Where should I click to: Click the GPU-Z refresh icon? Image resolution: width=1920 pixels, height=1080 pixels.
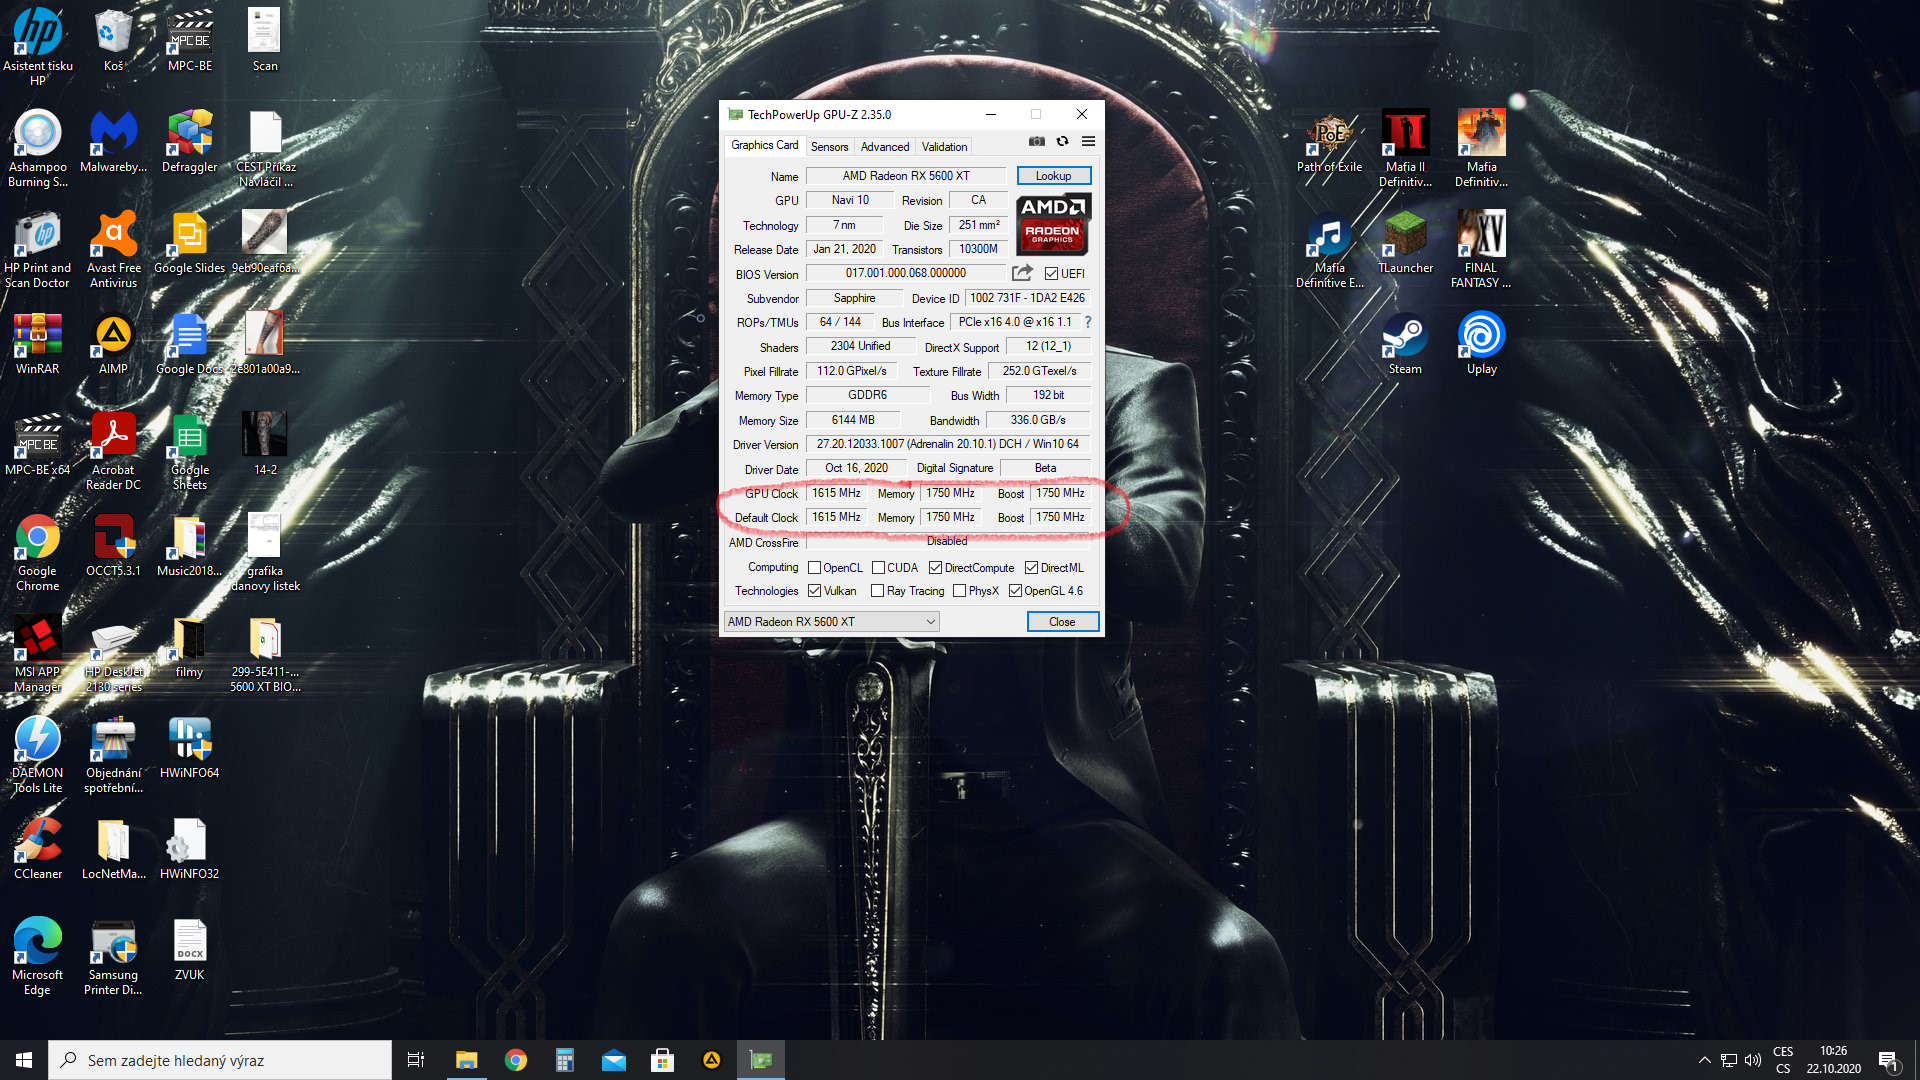[1062, 142]
